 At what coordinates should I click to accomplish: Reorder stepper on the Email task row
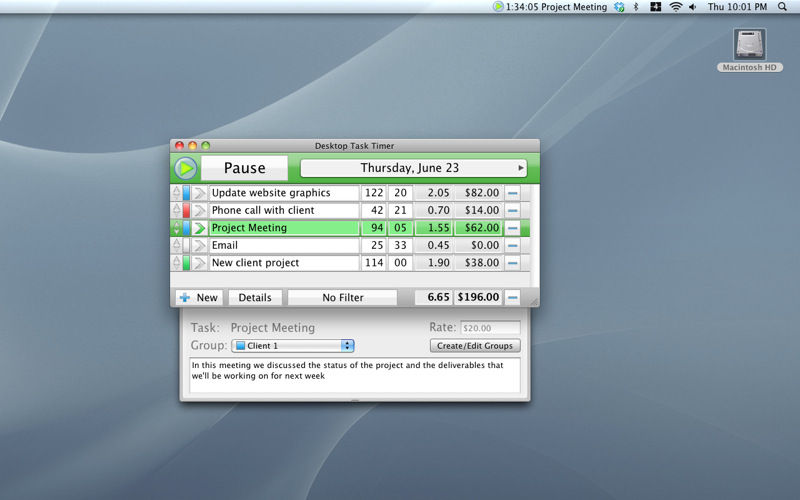point(177,245)
